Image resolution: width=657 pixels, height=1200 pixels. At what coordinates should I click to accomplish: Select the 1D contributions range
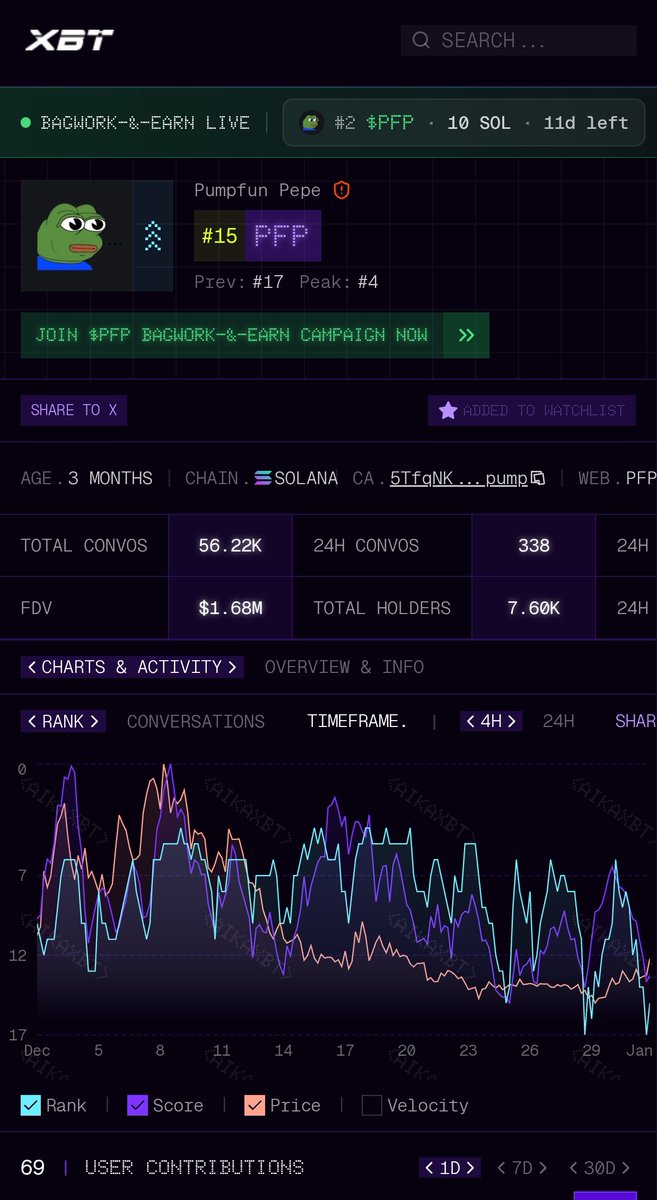(x=450, y=1168)
